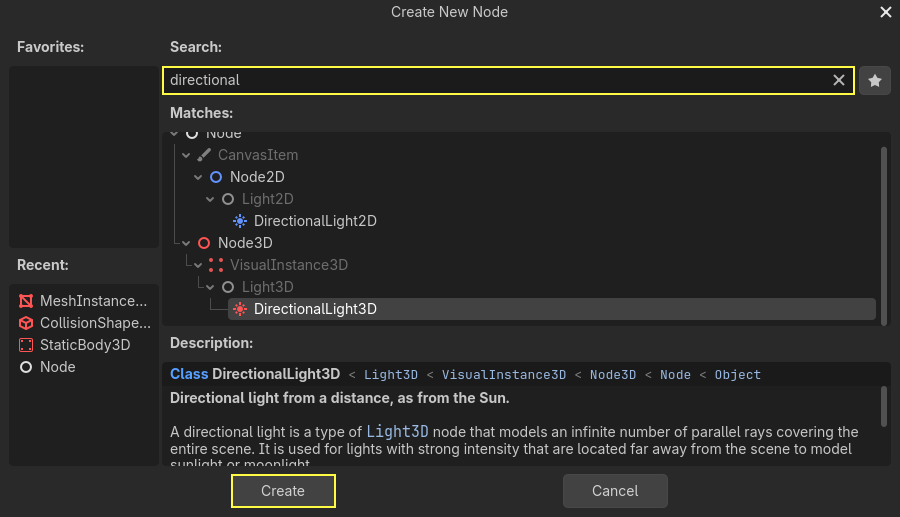Image resolution: width=900 pixels, height=517 pixels.
Task: Click the VisualInstance3D four-dot icon
Action: [x=216, y=265]
